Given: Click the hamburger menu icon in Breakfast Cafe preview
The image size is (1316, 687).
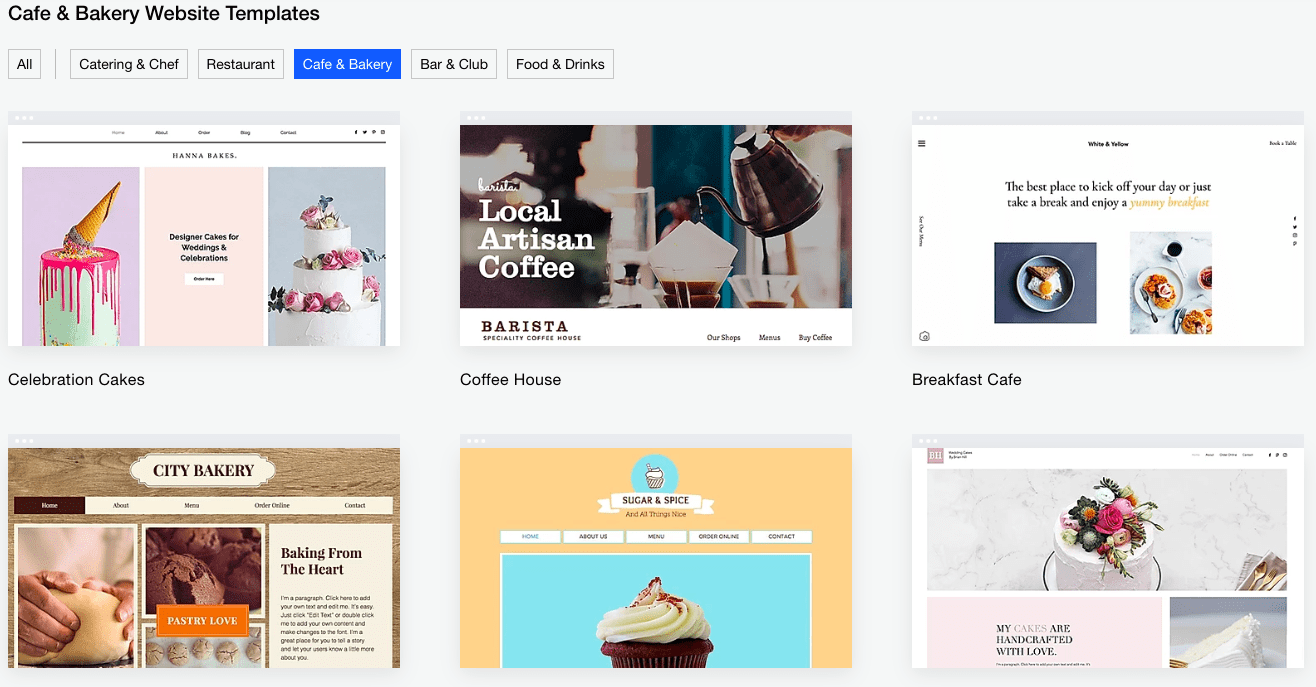Looking at the screenshot, I should coord(922,144).
